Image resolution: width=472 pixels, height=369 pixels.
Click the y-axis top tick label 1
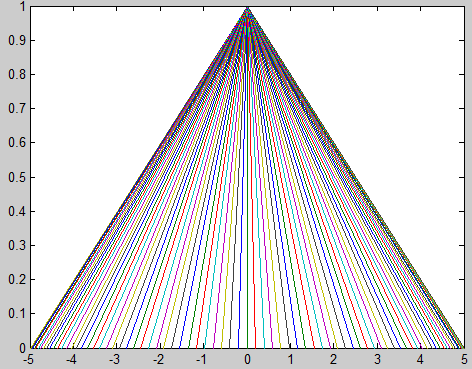pyautogui.click(x=23, y=6)
